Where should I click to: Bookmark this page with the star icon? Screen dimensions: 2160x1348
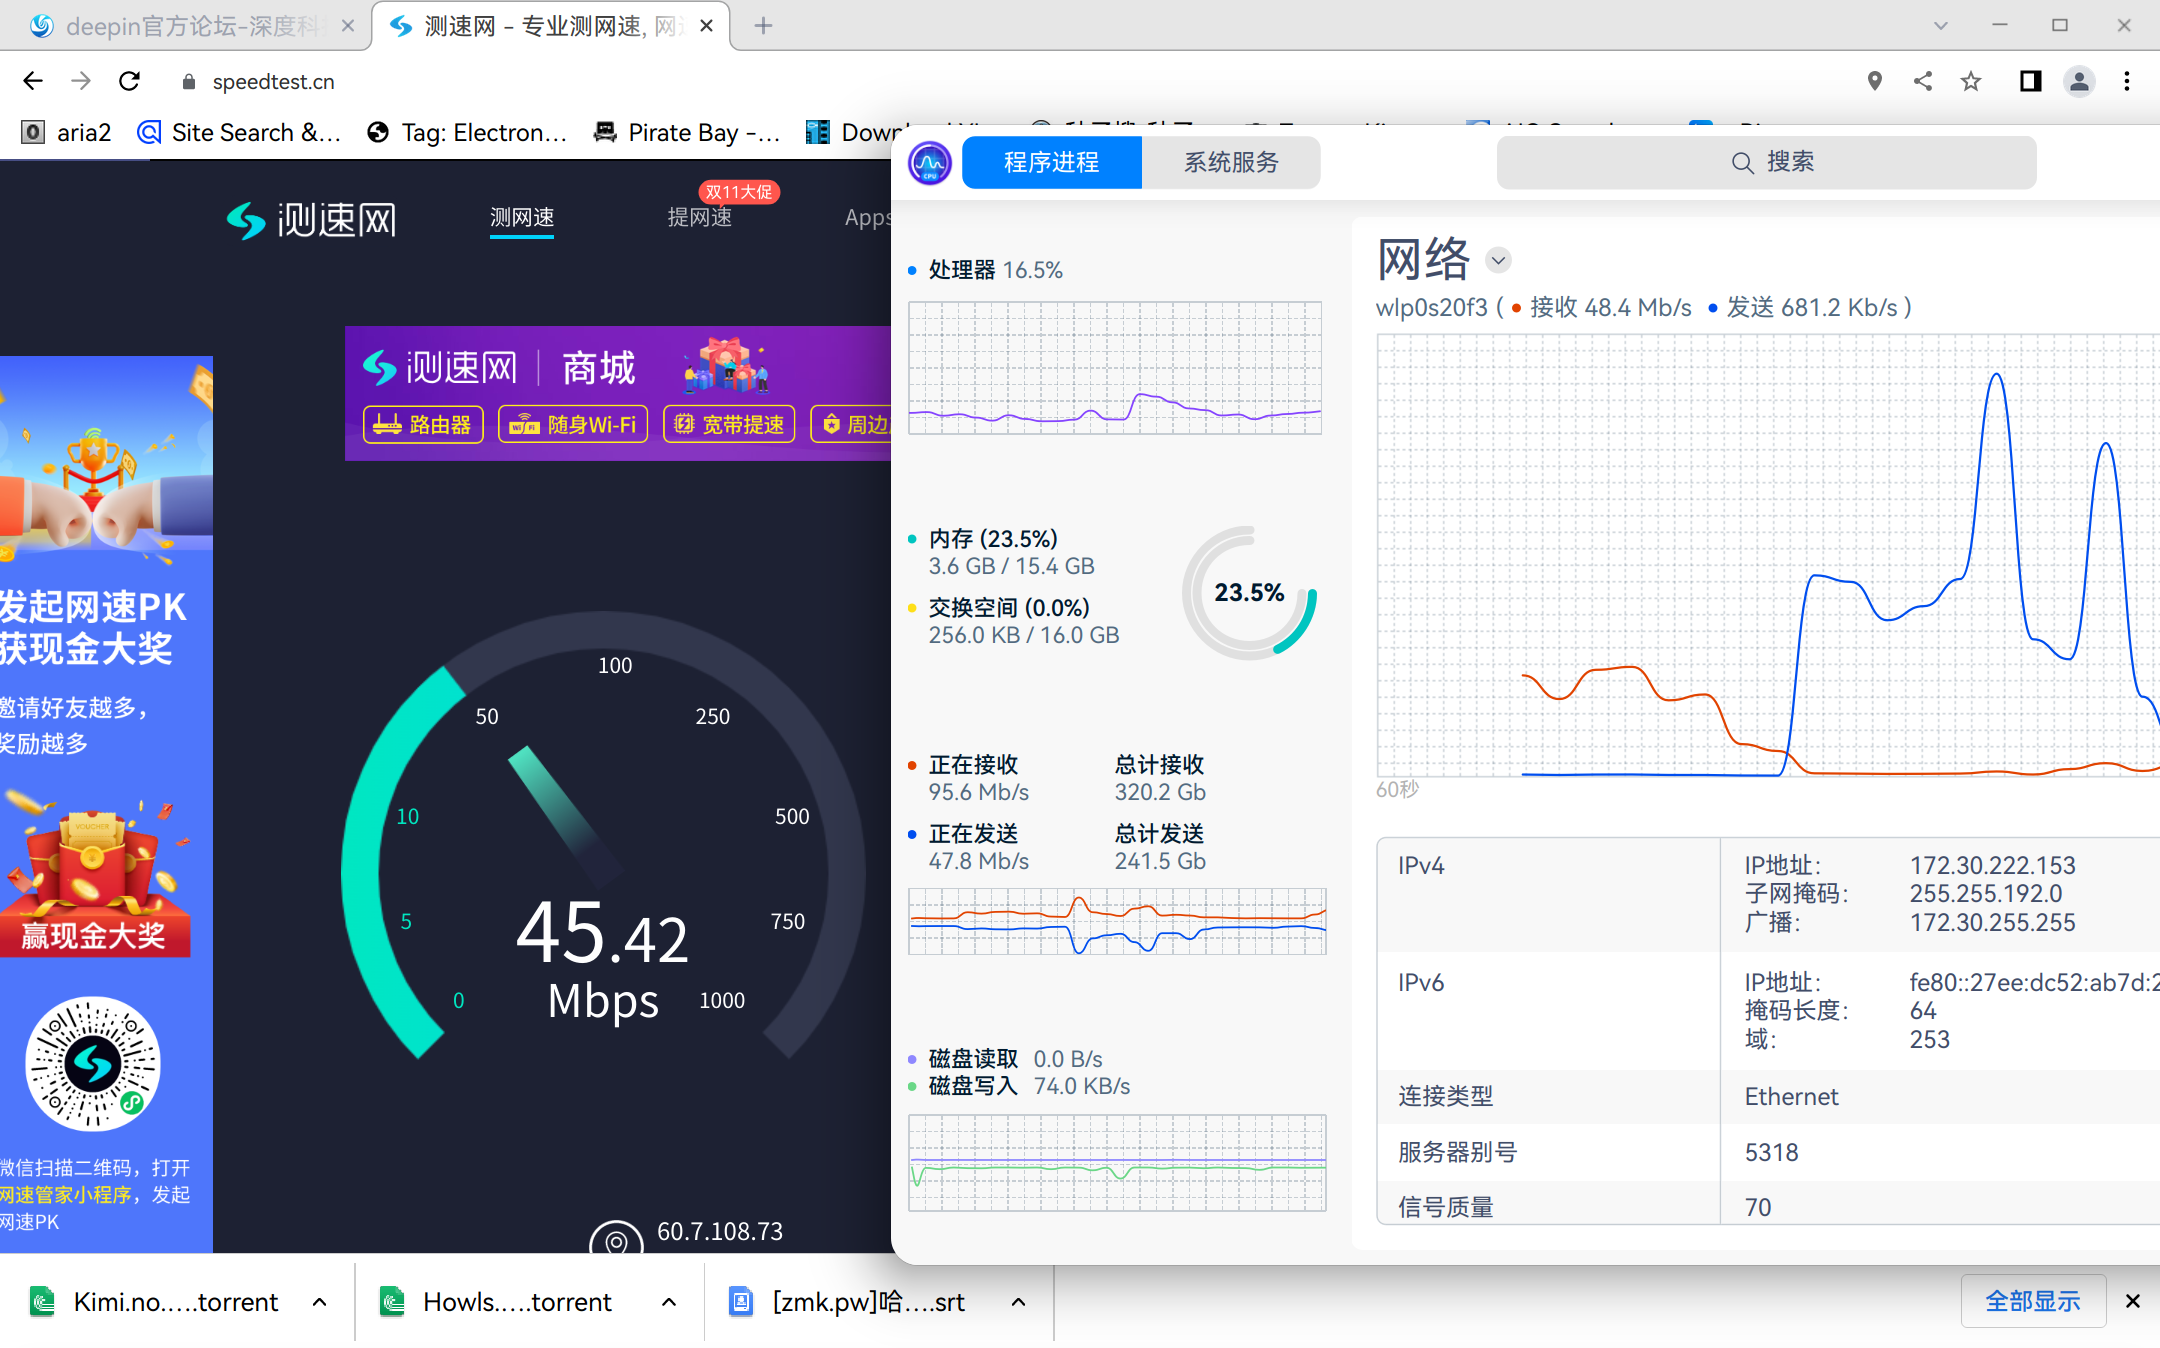click(x=1970, y=81)
